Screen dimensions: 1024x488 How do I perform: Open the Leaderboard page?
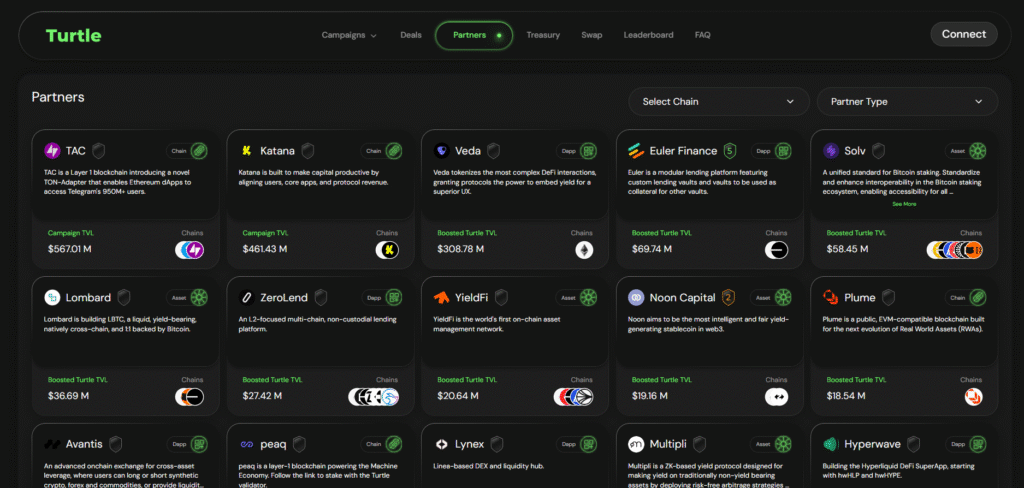(648, 35)
